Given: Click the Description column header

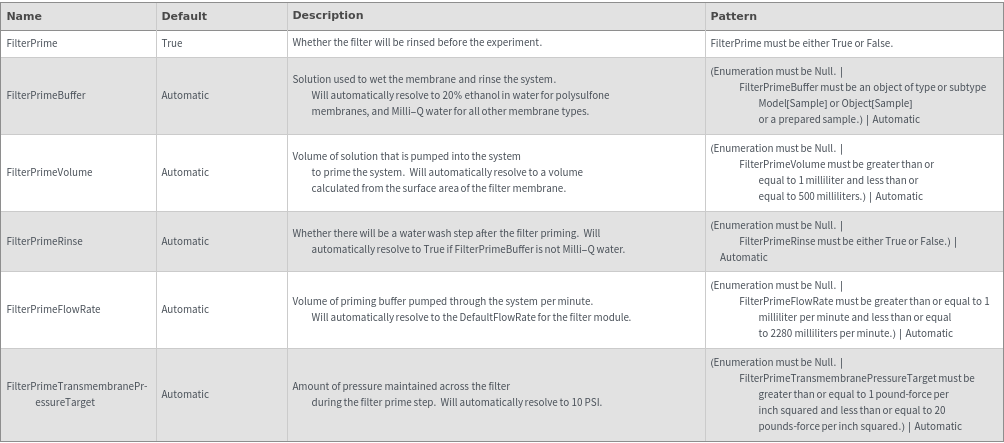Looking at the screenshot, I should (x=327, y=16).
